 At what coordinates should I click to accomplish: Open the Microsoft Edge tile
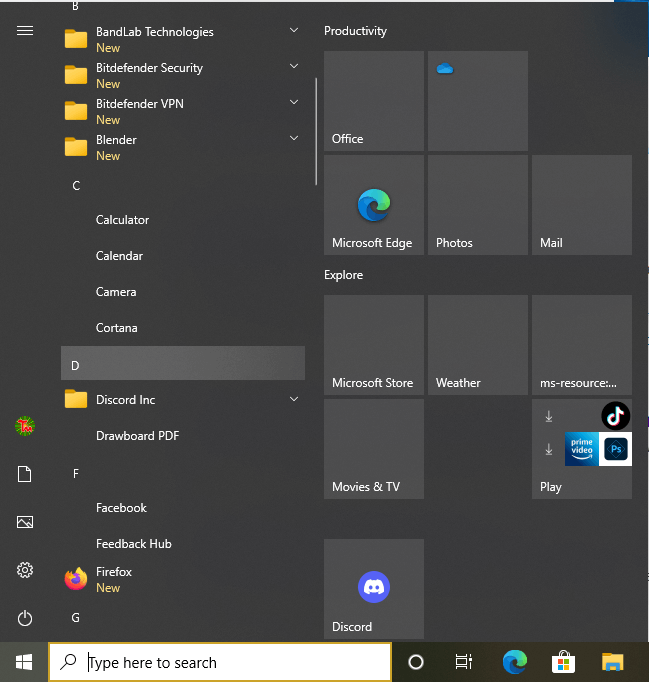click(x=374, y=205)
